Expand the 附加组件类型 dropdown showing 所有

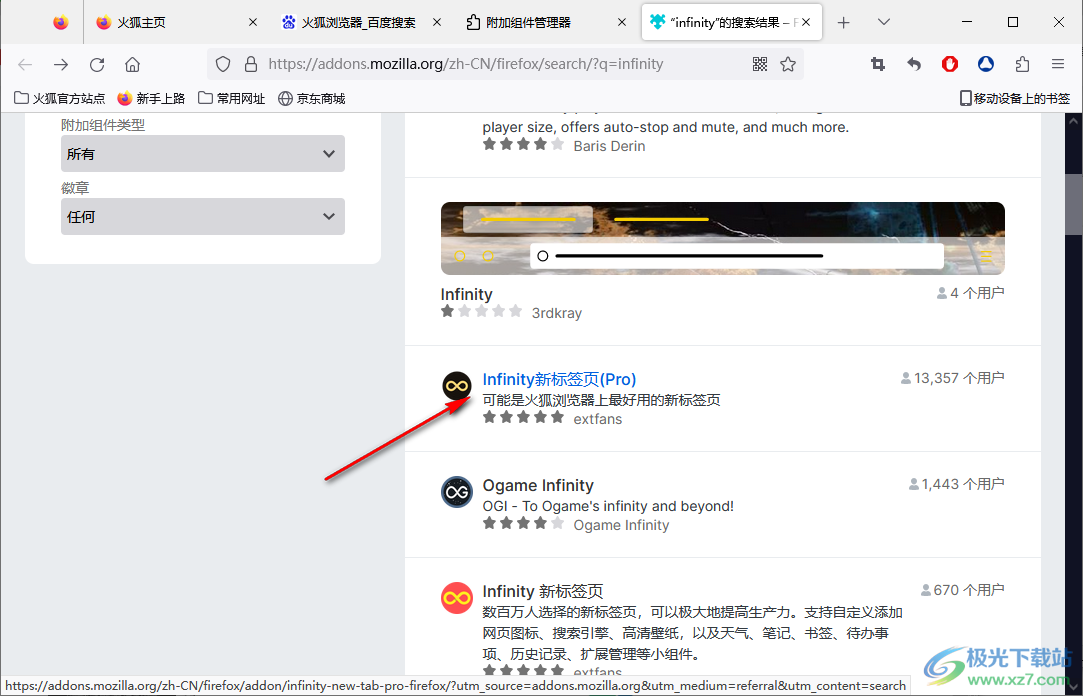(x=202, y=153)
